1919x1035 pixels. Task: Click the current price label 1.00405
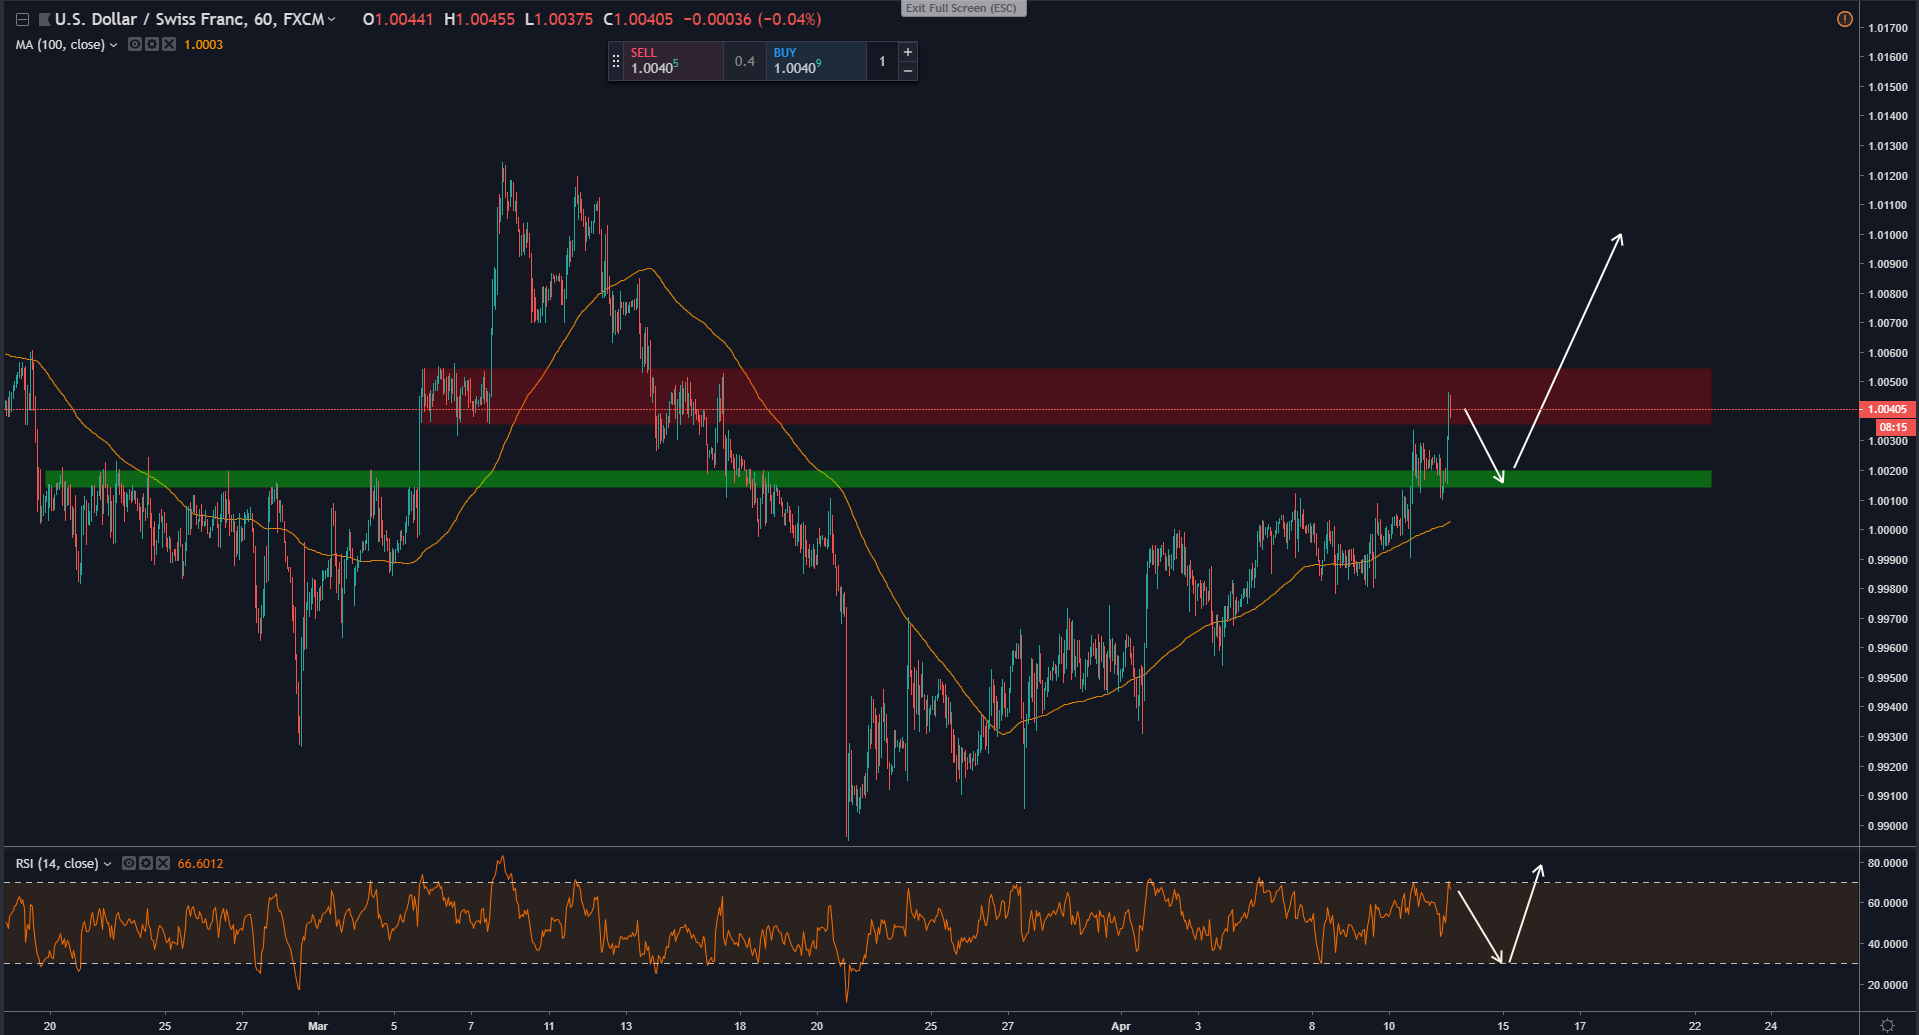pos(1887,409)
